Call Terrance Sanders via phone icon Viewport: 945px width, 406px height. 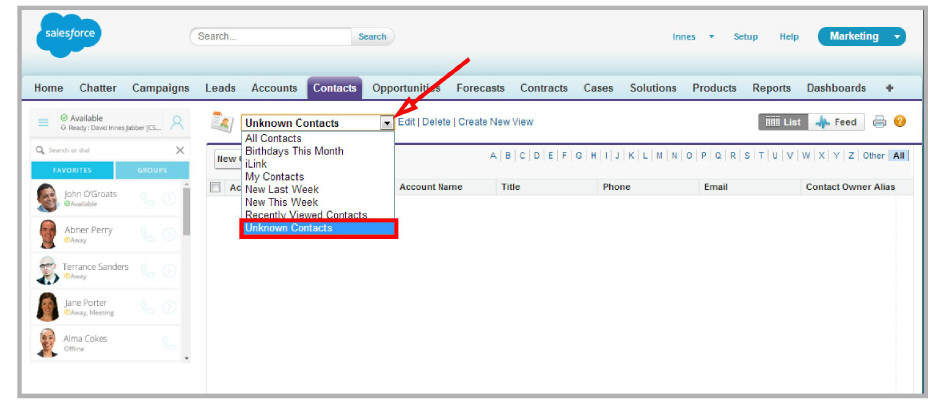pos(148,270)
